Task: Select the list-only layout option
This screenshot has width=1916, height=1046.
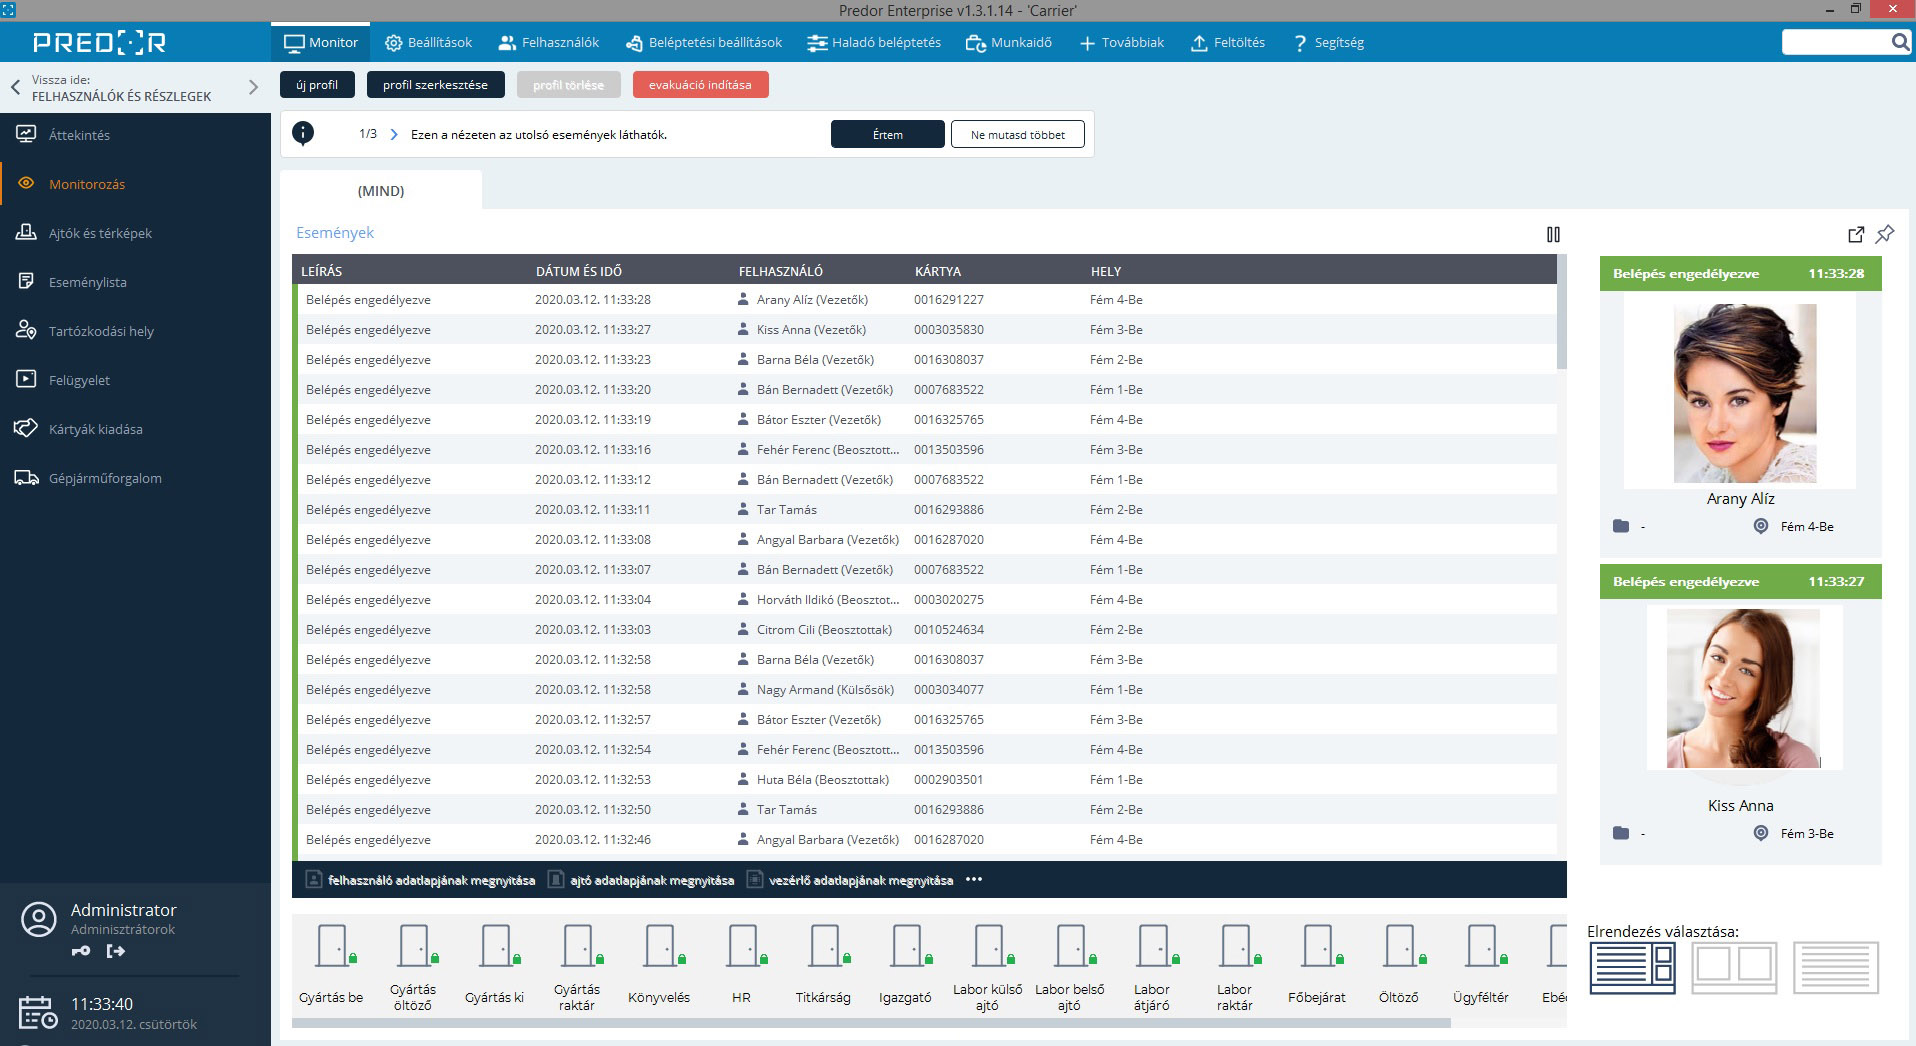Action: pyautogui.click(x=1836, y=967)
